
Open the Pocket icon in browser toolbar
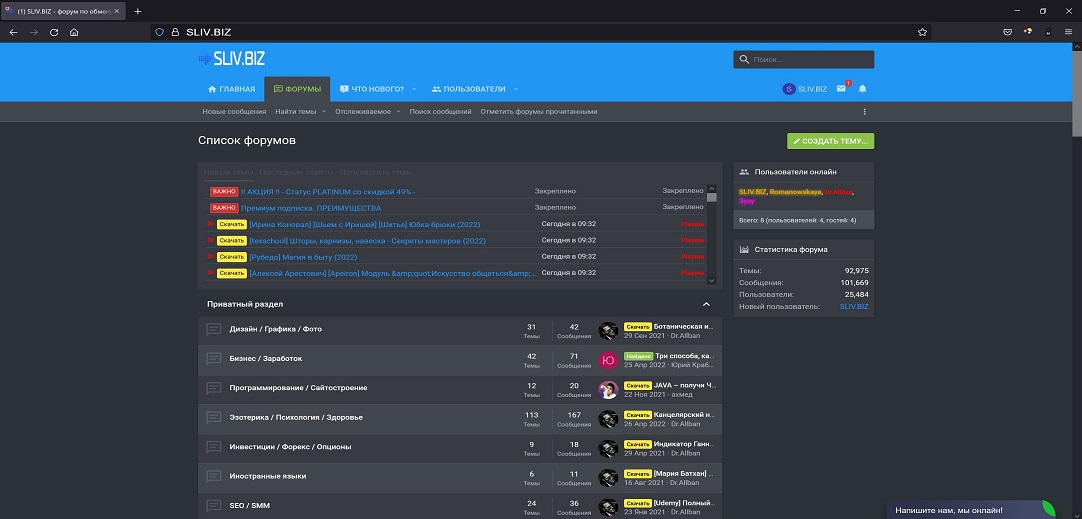pos(1007,32)
